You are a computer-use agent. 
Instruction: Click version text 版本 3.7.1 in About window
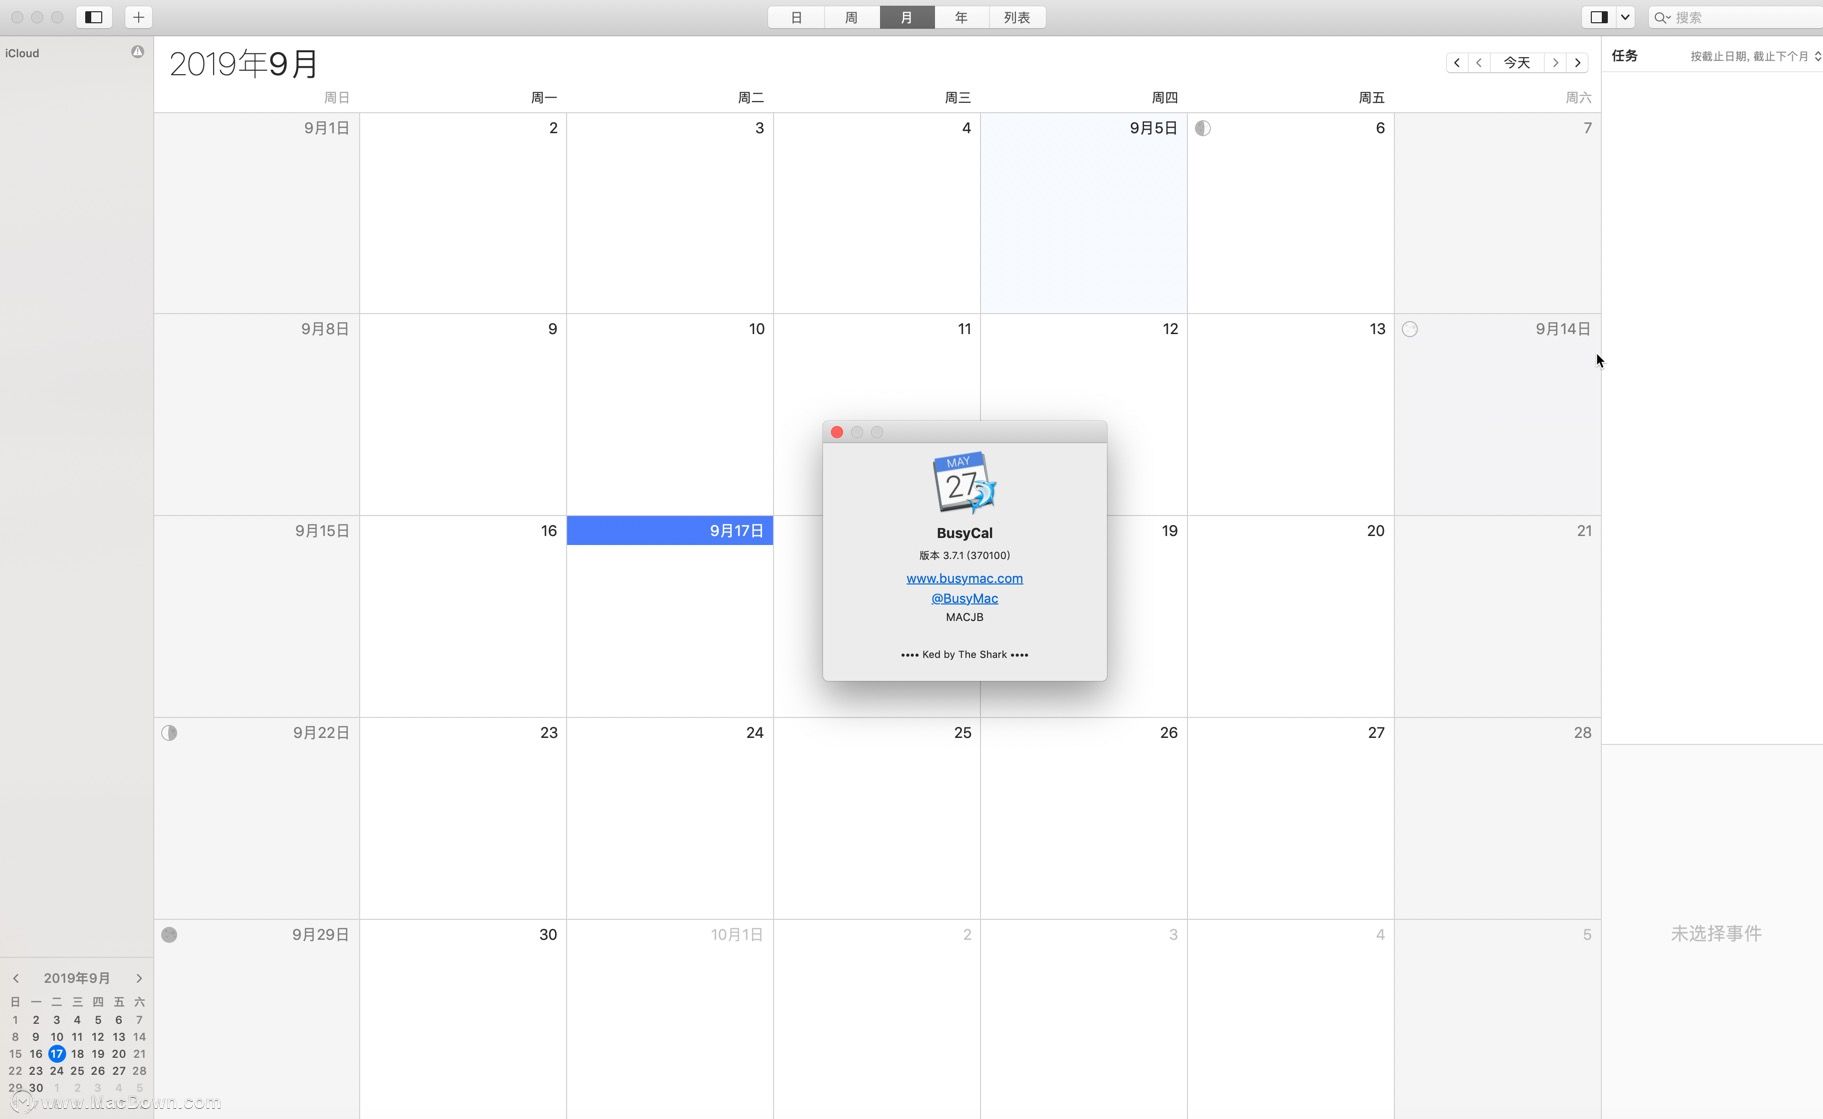pos(964,555)
